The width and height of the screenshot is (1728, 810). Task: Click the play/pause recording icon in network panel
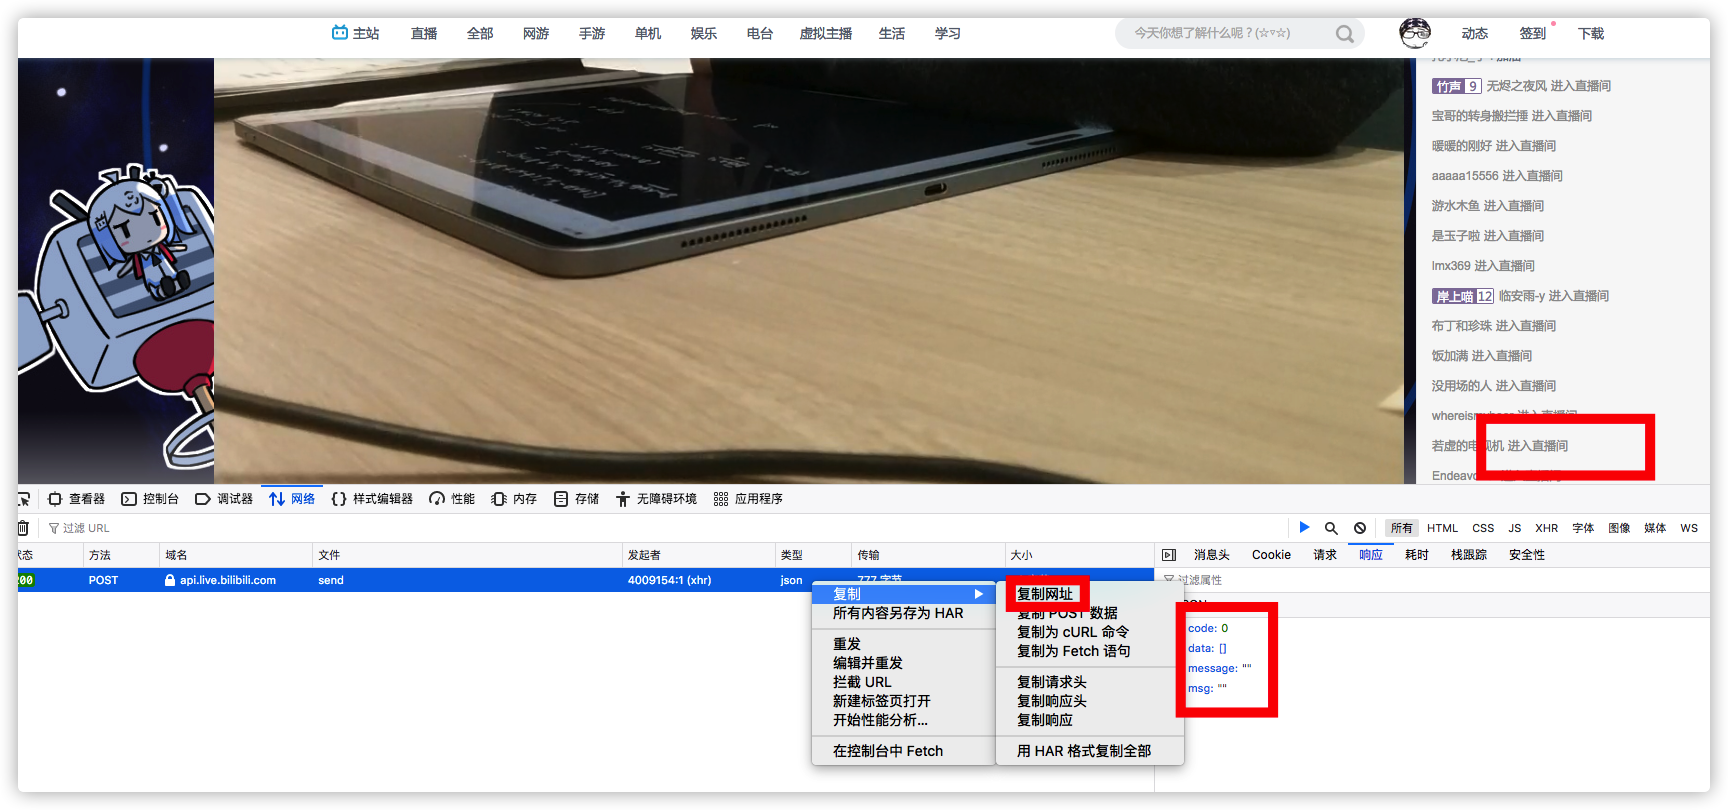coord(1304,527)
